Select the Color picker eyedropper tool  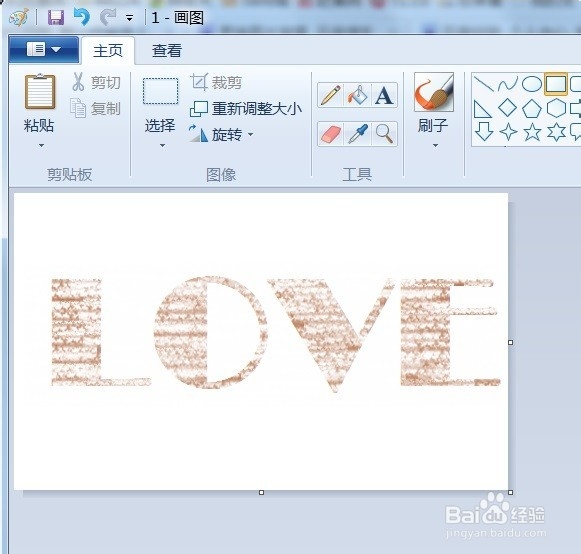point(357,134)
